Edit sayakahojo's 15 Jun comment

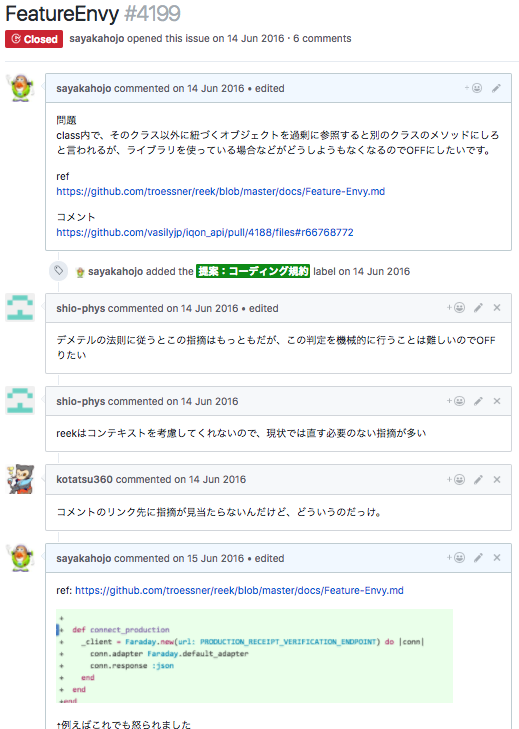tap(478, 557)
